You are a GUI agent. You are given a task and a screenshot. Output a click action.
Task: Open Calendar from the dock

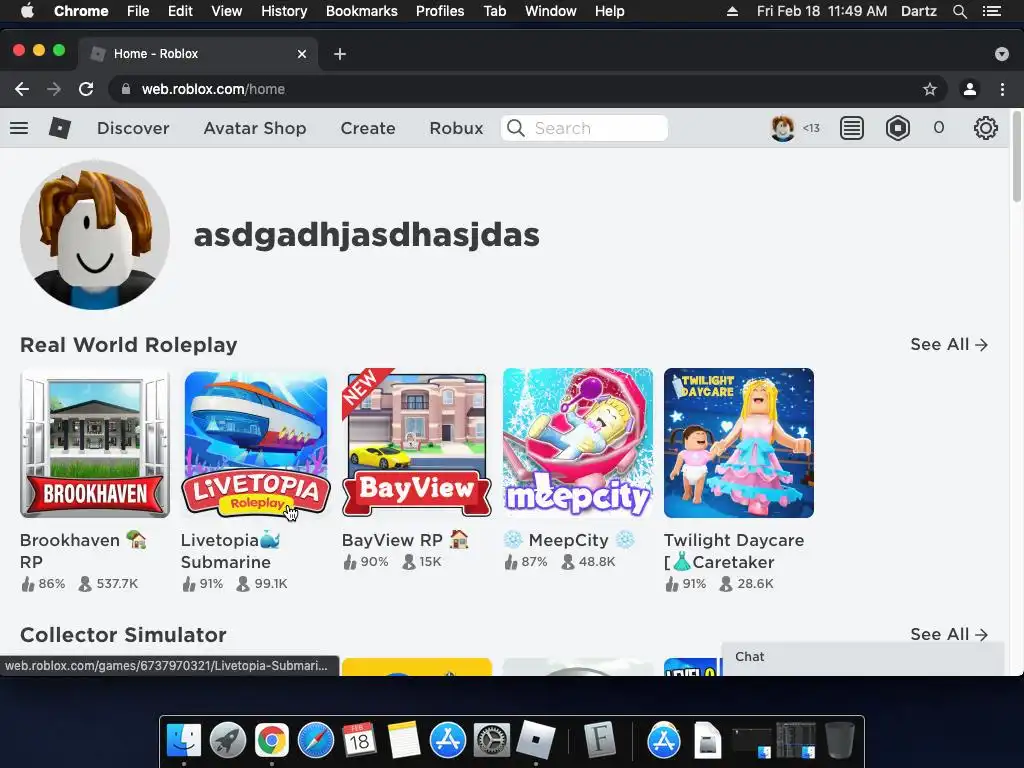click(359, 741)
